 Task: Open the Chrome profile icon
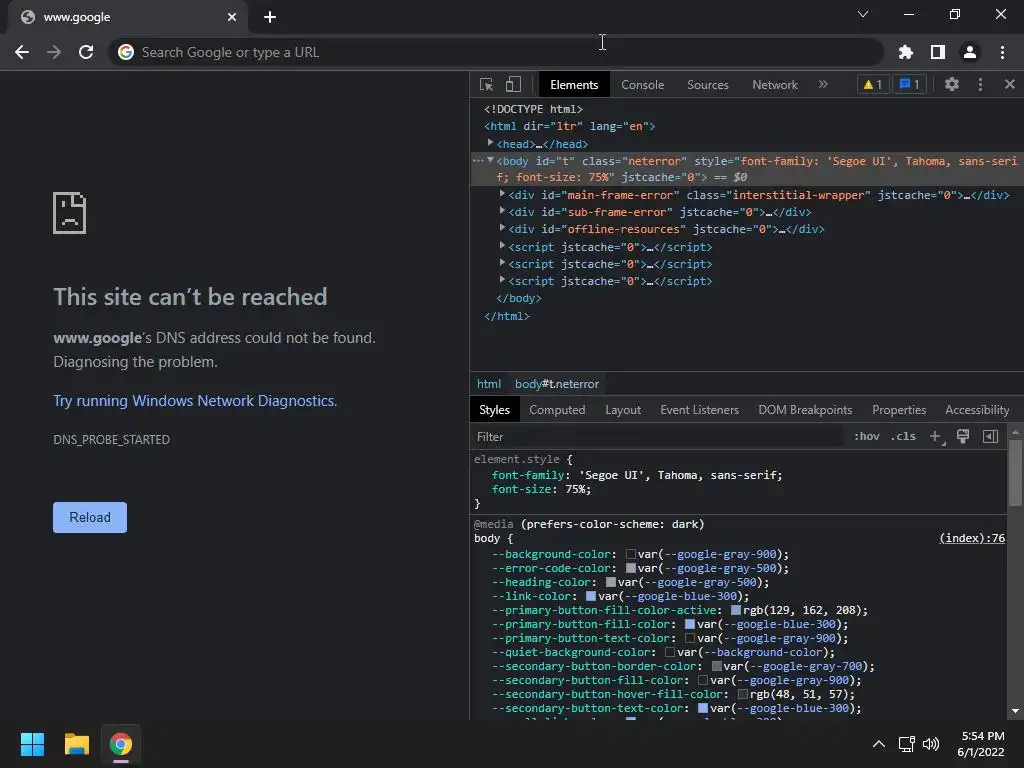(x=969, y=52)
